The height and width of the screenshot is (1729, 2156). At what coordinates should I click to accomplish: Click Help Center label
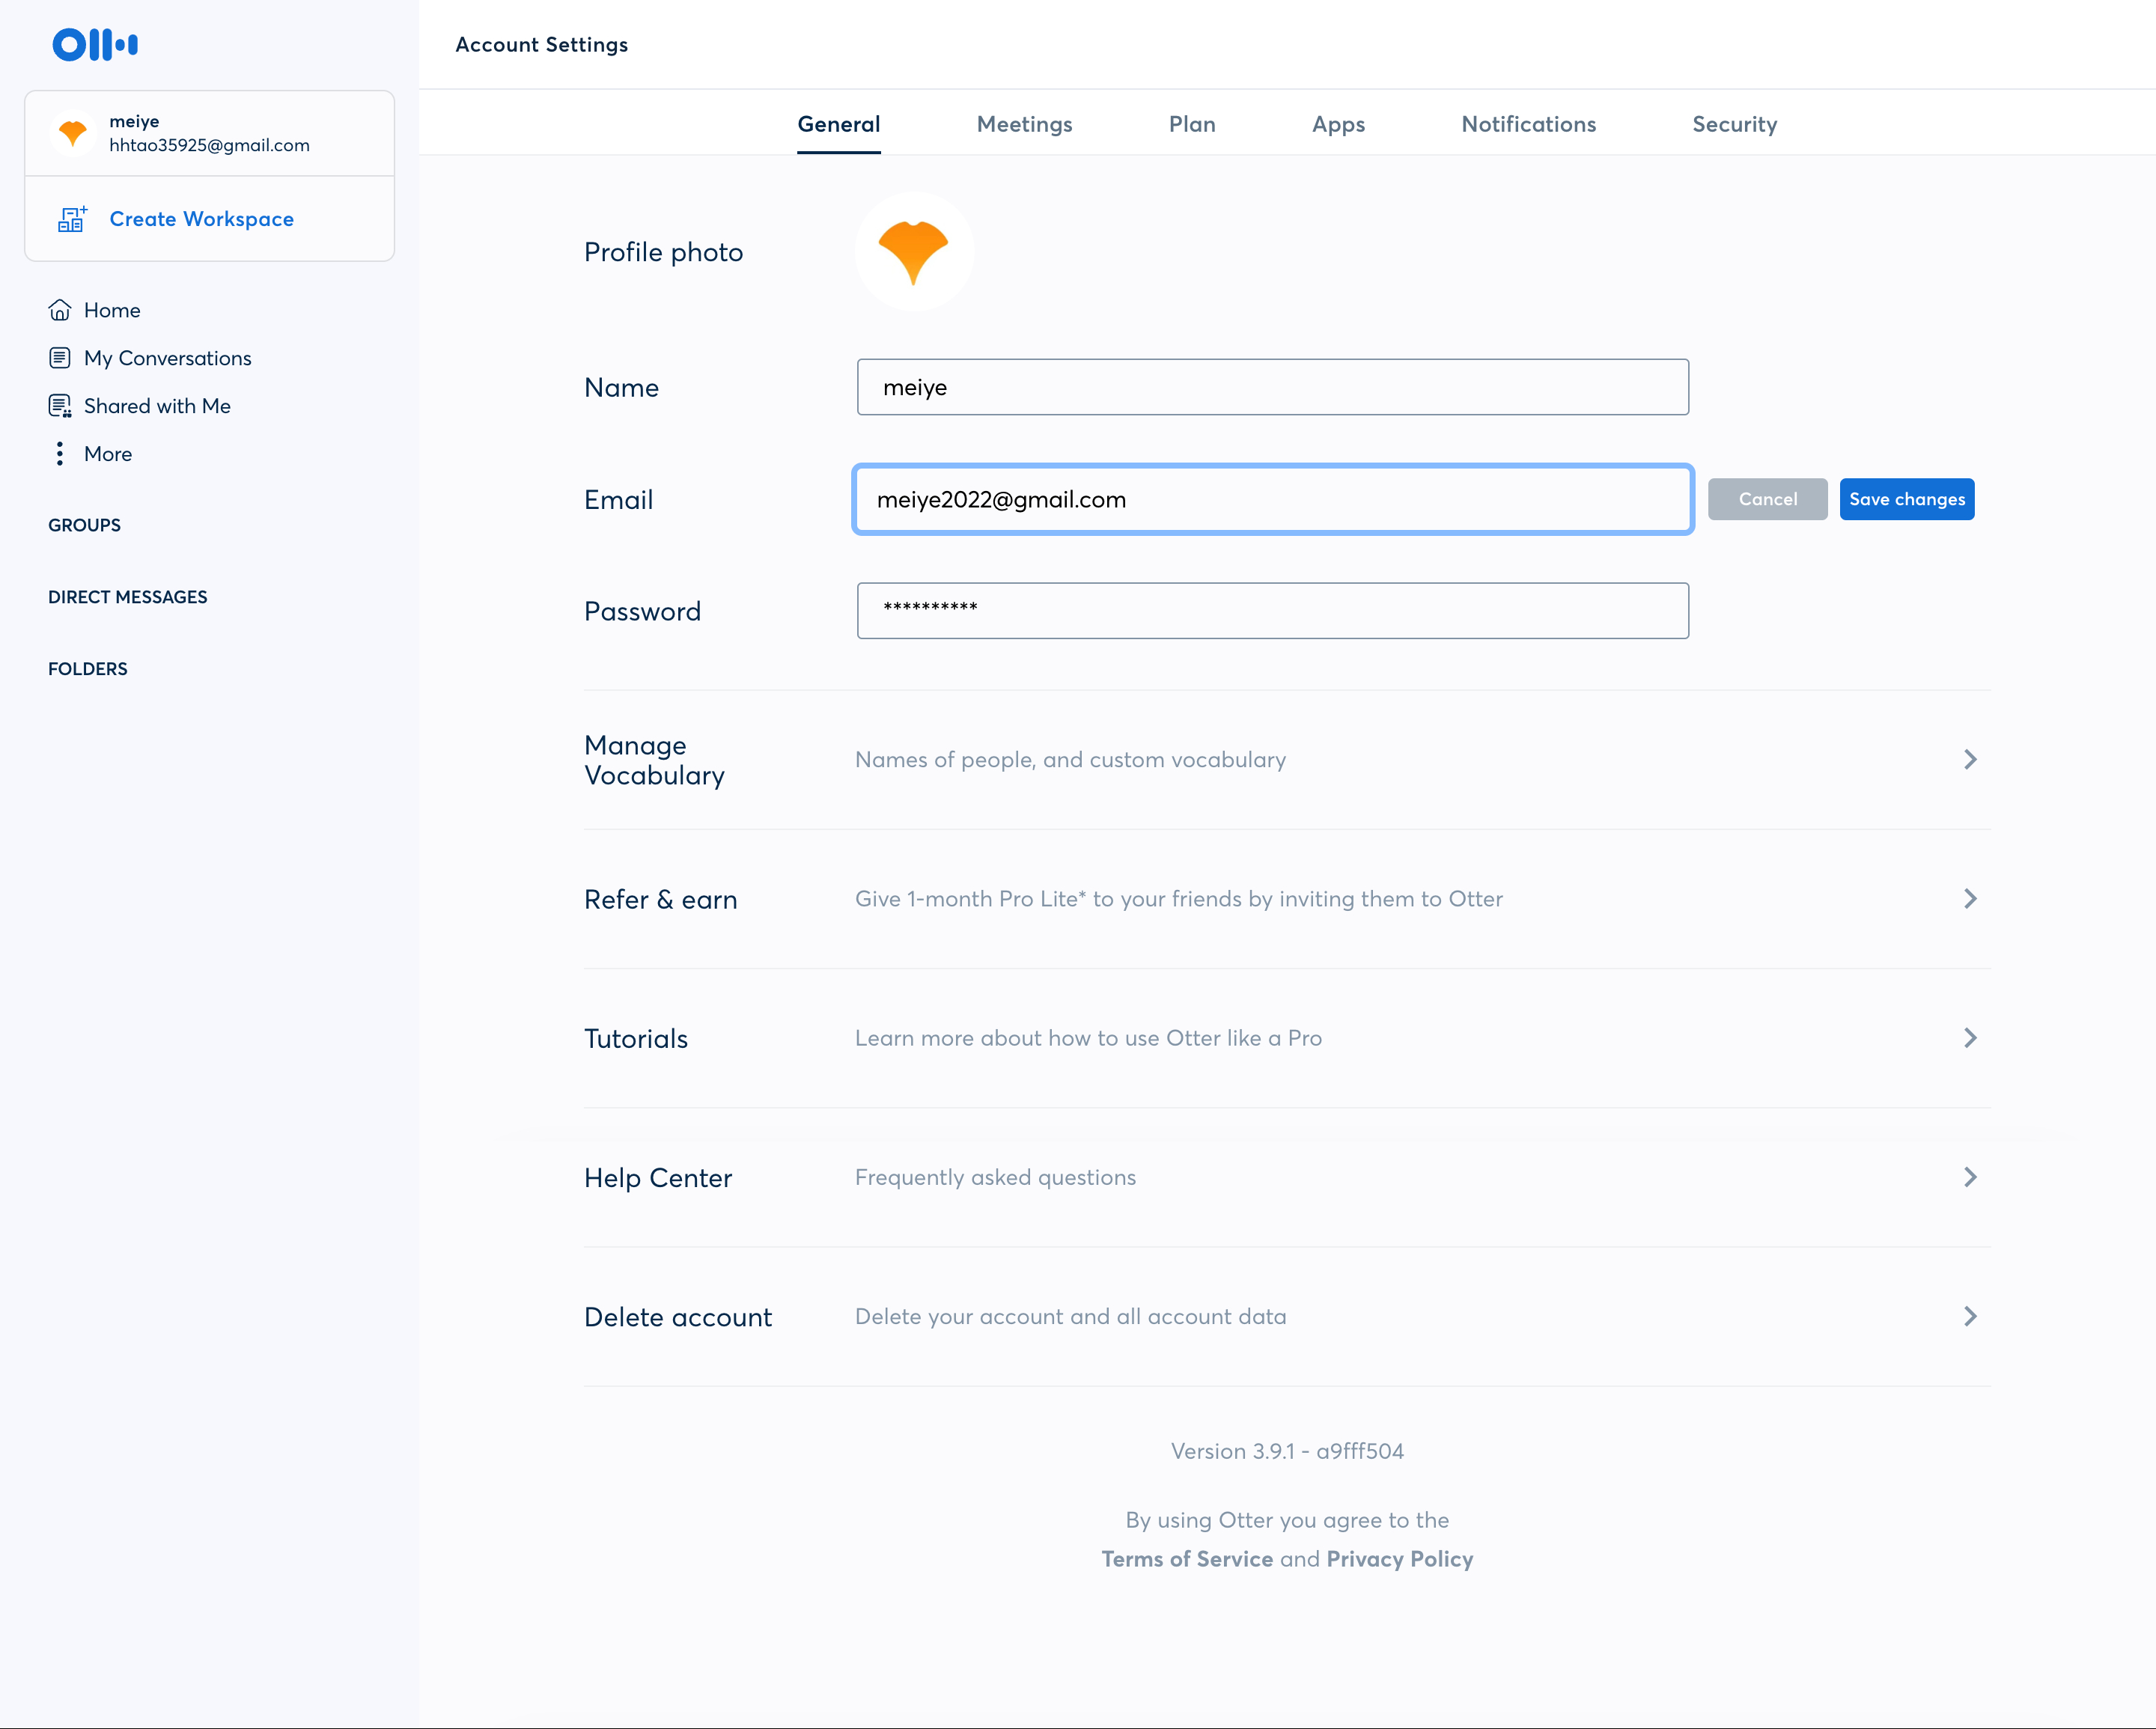658,1177
